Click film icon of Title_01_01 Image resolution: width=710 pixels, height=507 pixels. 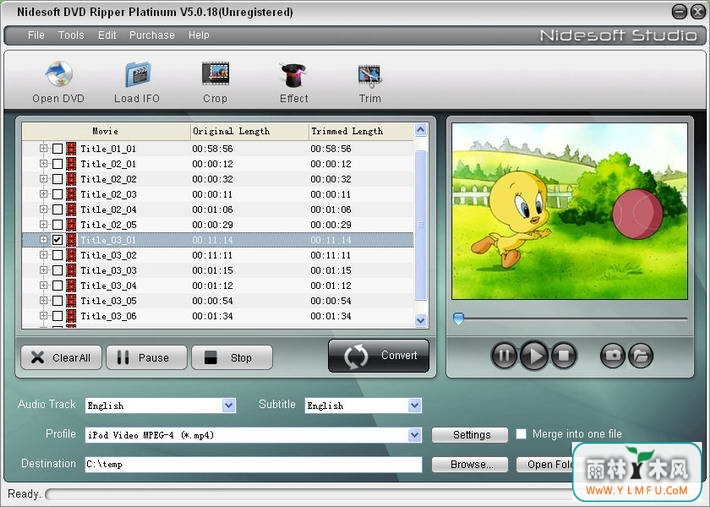coord(71,148)
